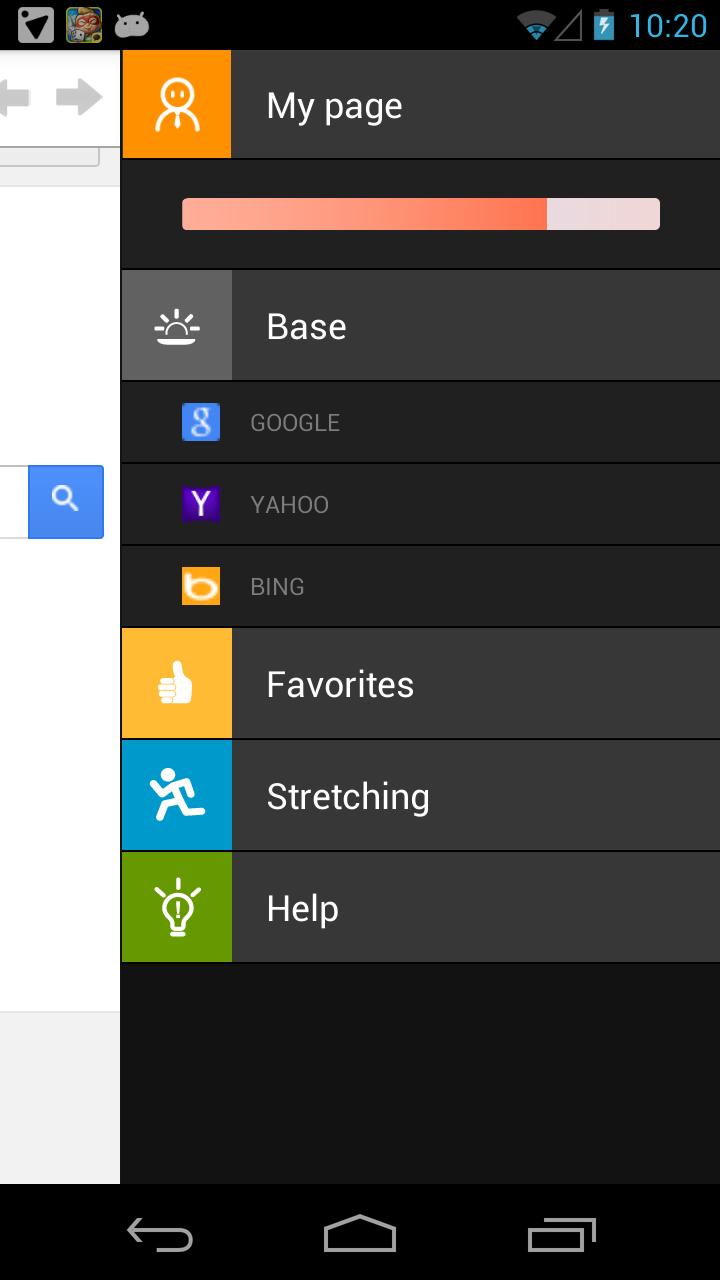Image resolution: width=720 pixels, height=1280 pixels.
Task: Tap the Help lightbulb icon
Action: 177,908
